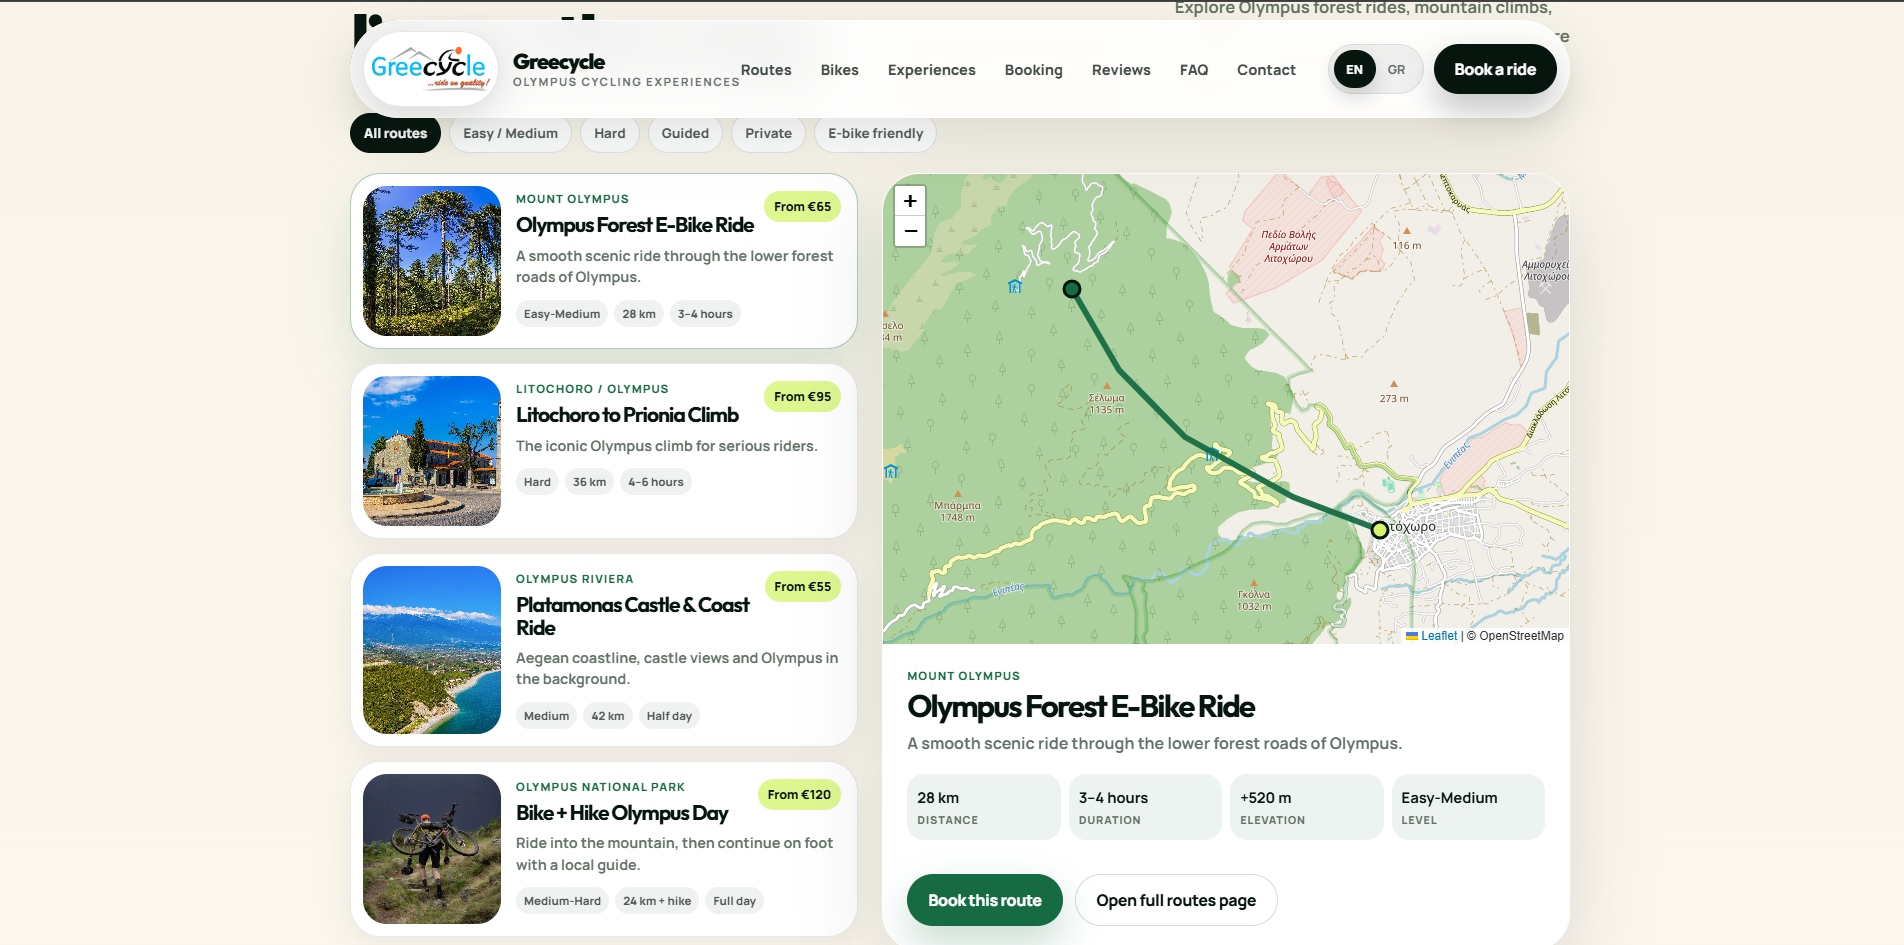This screenshot has height=945, width=1904.
Task: Switch language to GR
Action: coord(1396,70)
